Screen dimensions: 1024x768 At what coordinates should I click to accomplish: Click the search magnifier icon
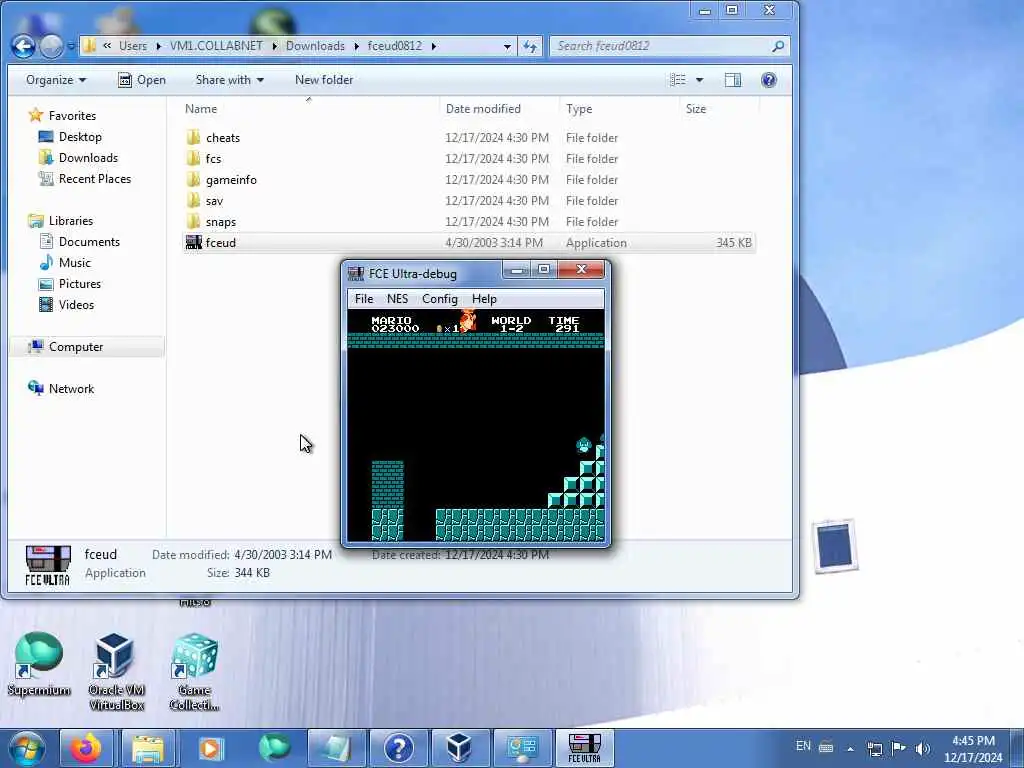(778, 46)
